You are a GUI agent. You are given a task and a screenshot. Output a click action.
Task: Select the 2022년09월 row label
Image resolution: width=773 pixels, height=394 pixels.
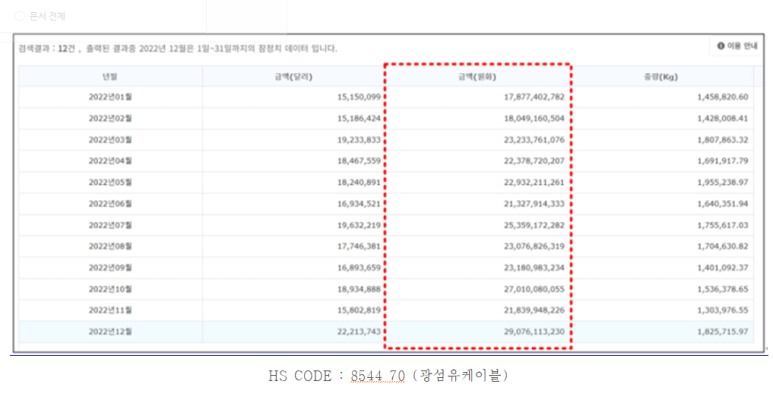[x=110, y=268]
